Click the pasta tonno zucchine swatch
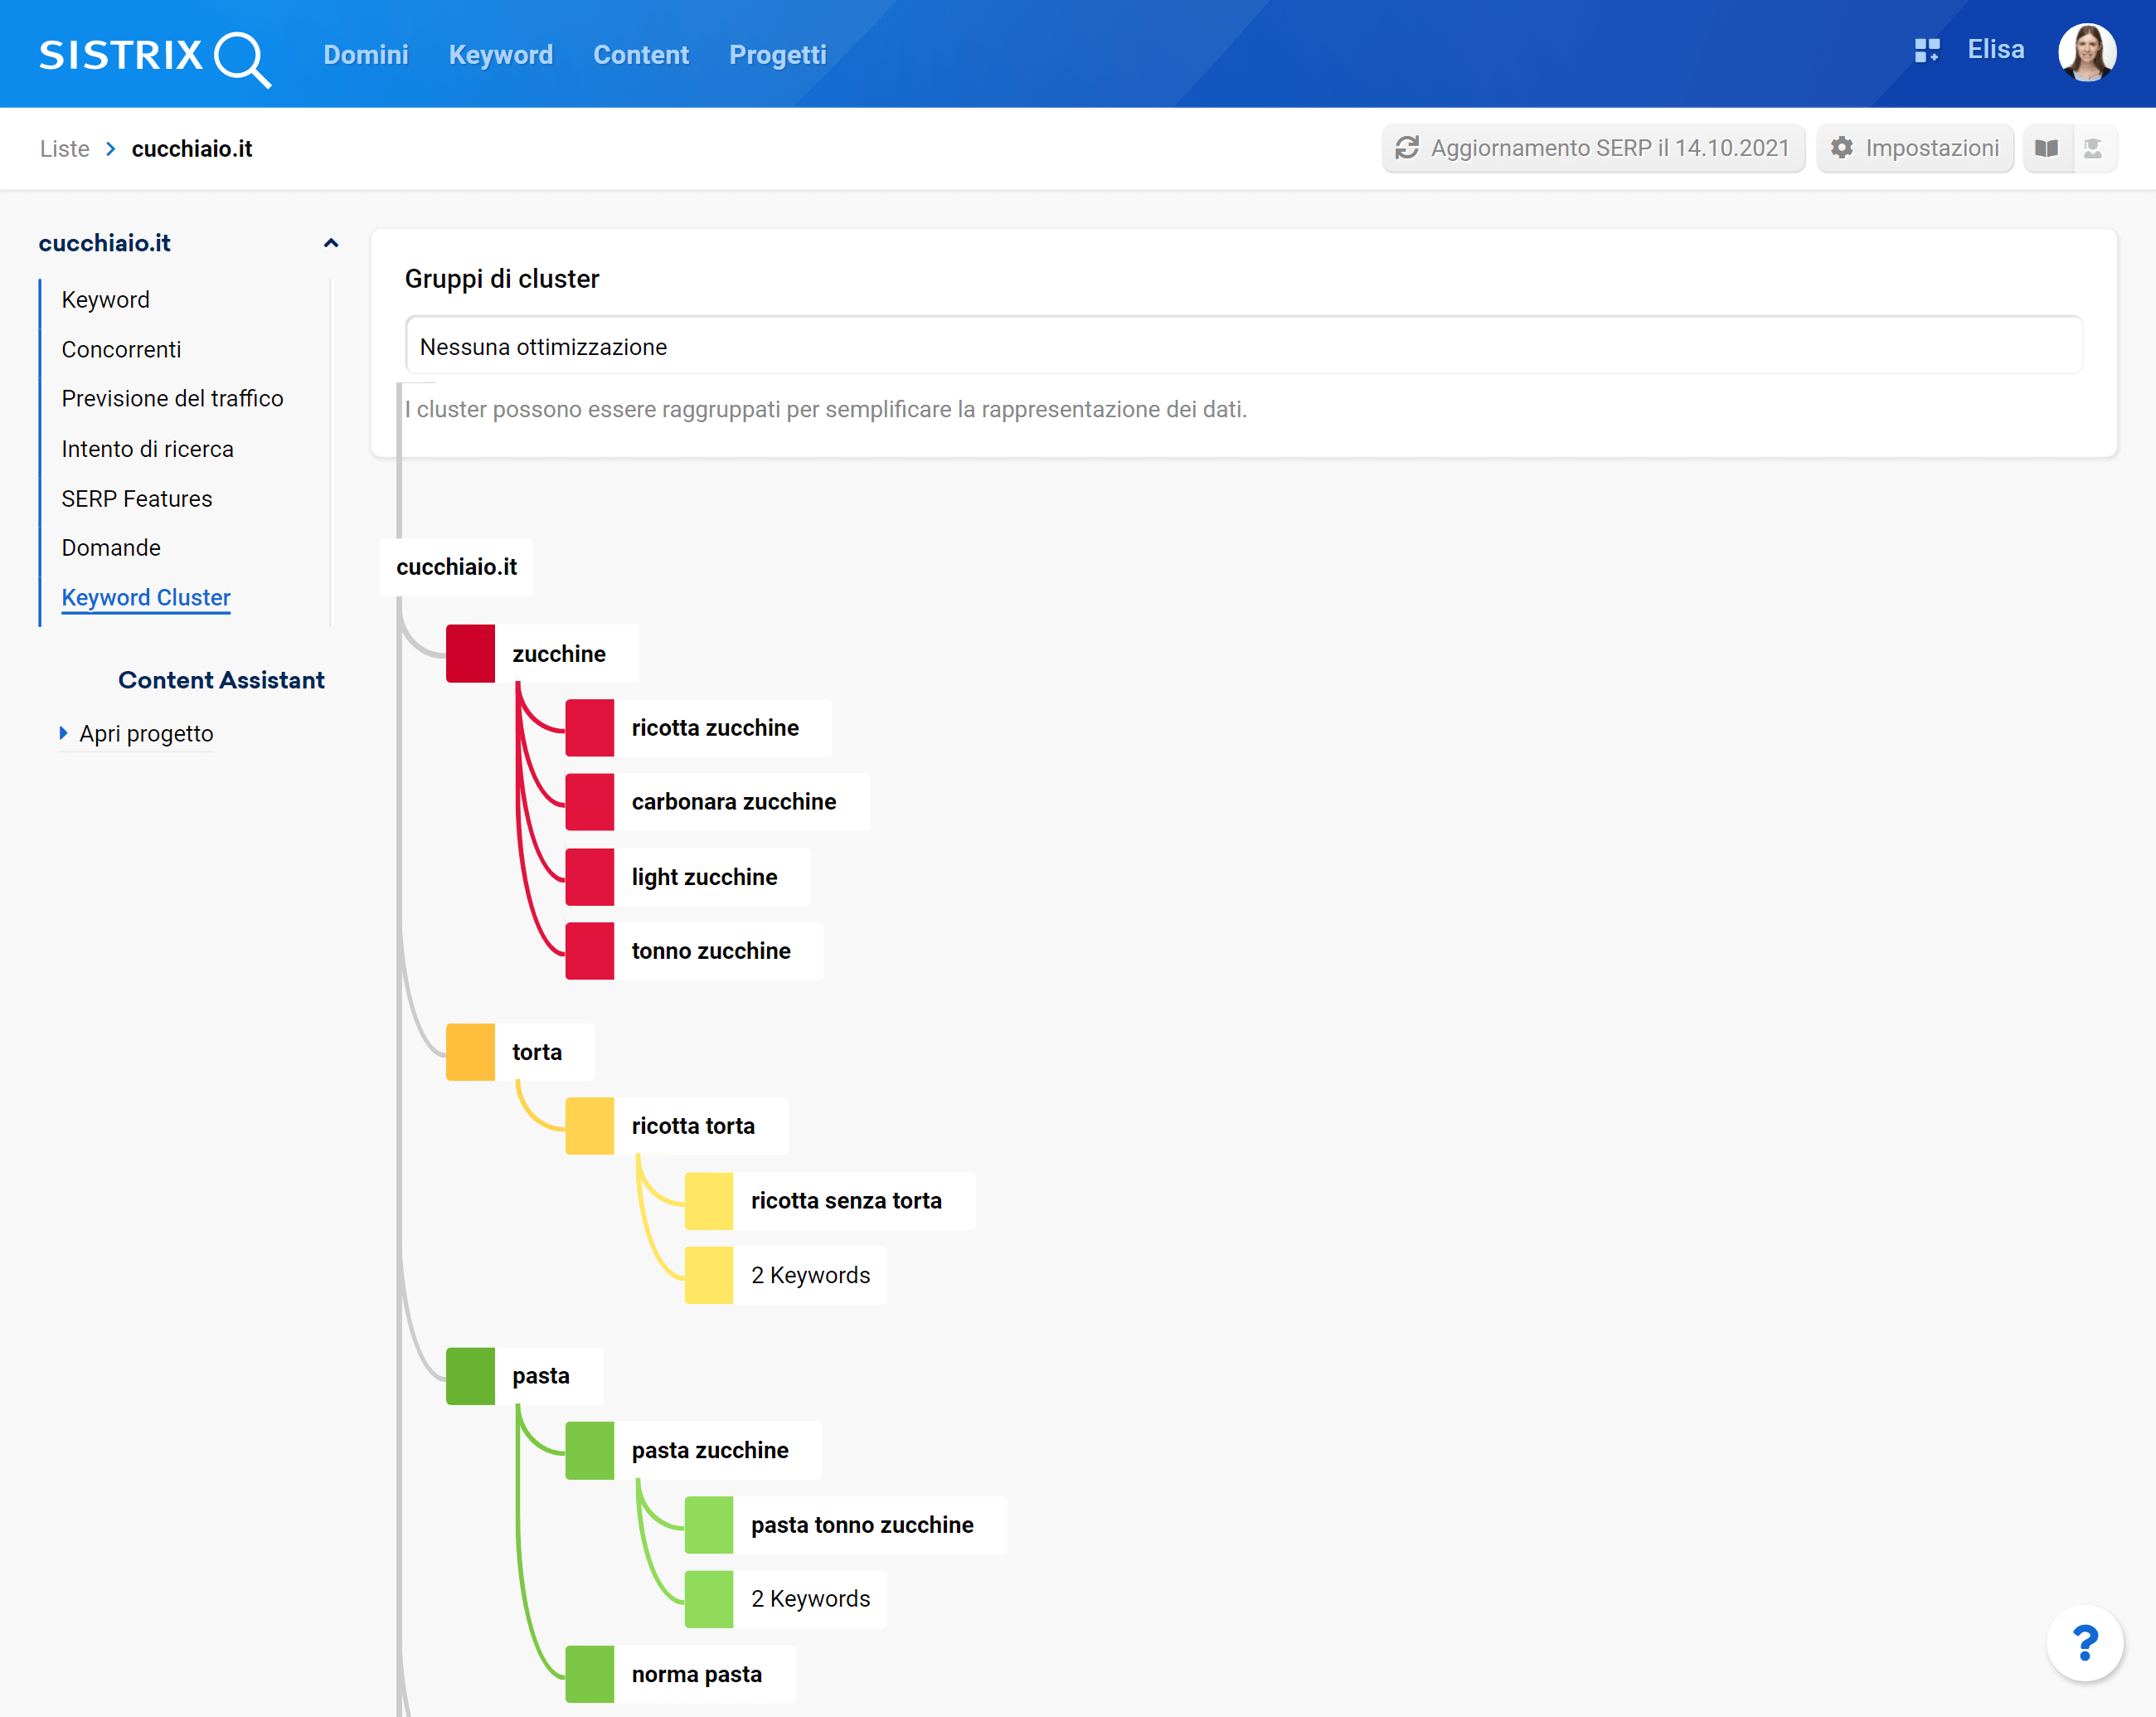2156x1717 pixels. click(x=709, y=1525)
